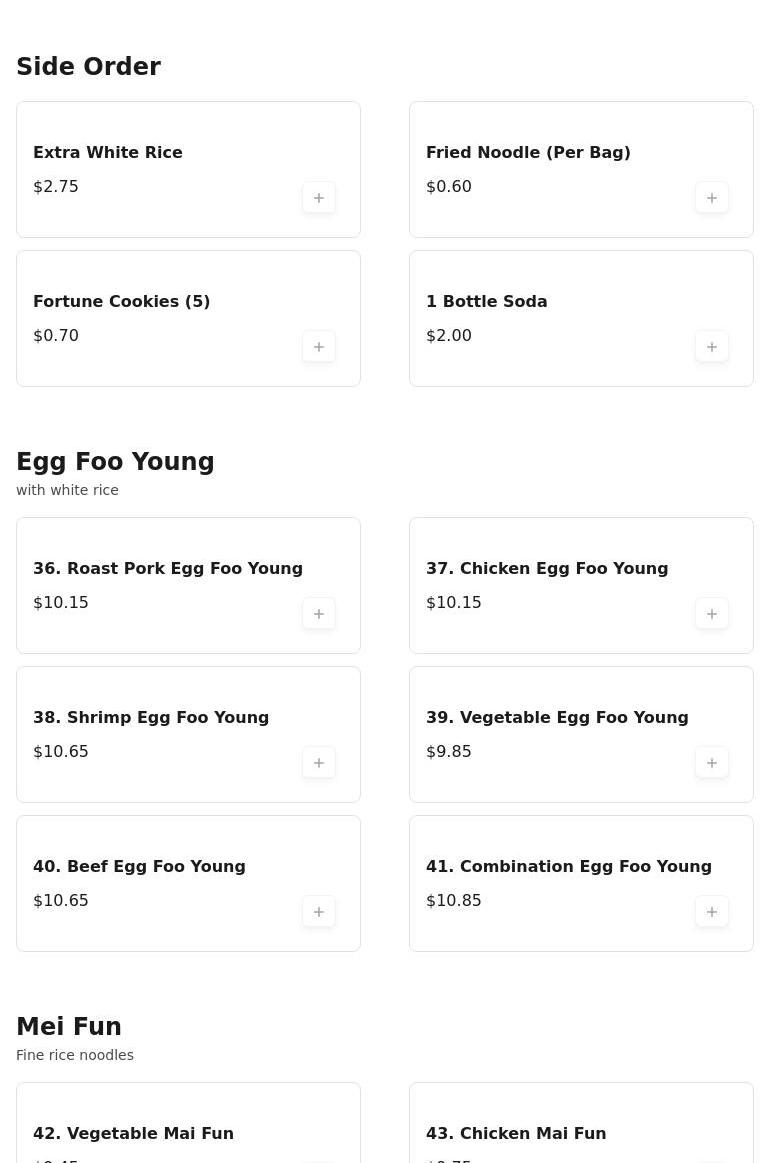Screen dimensions: 770x1163
Task: Select 43. Chicken Mai Fun item
Action: (x=516, y=1133)
